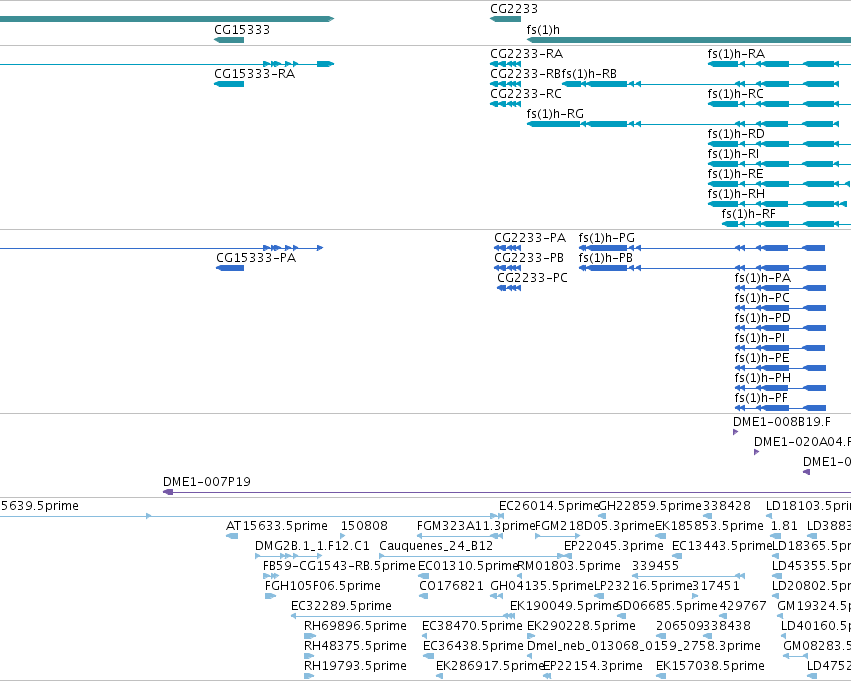Open the fs(1)h-RH transcript label
This screenshot has width=851, height=681.
(x=736, y=194)
